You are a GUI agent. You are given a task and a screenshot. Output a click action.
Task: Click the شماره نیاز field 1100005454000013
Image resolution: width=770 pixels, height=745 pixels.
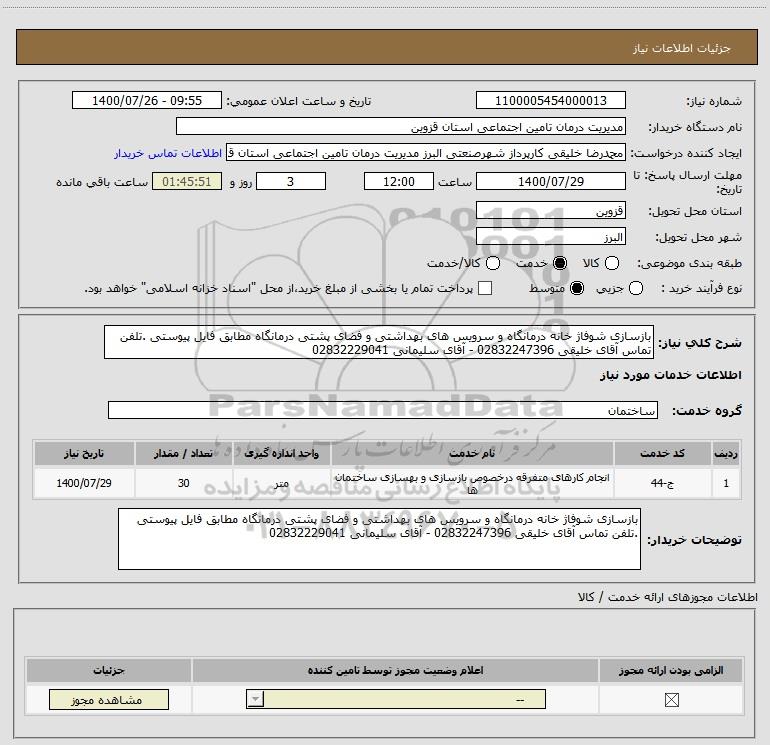tap(550, 100)
